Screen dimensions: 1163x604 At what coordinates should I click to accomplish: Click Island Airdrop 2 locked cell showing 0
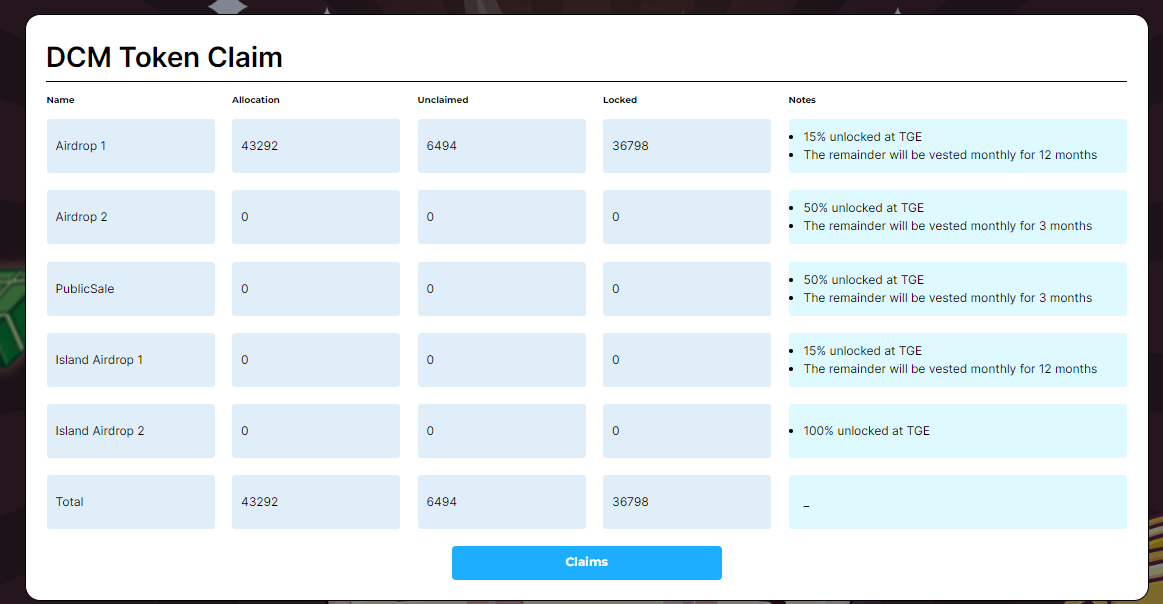point(687,431)
